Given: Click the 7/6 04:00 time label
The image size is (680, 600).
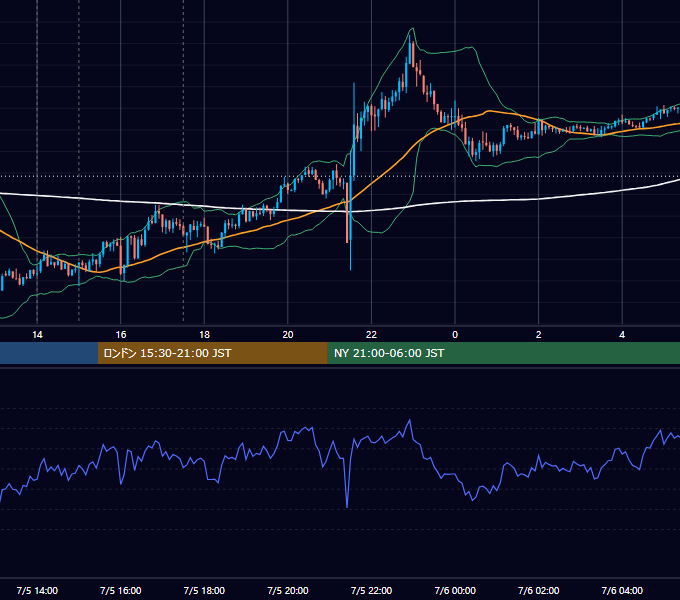Looking at the screenshot, I should 622,590.
